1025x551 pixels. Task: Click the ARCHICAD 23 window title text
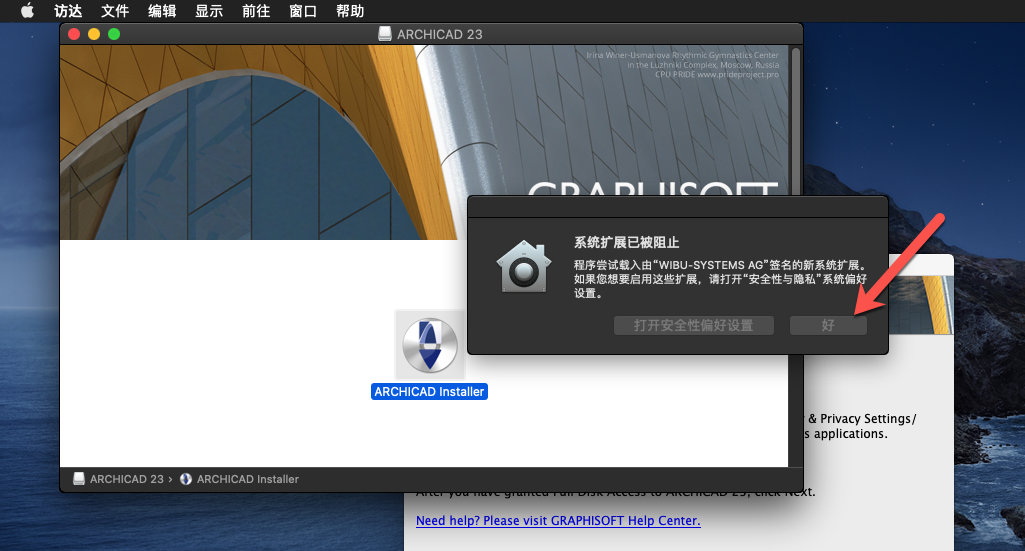439,35
